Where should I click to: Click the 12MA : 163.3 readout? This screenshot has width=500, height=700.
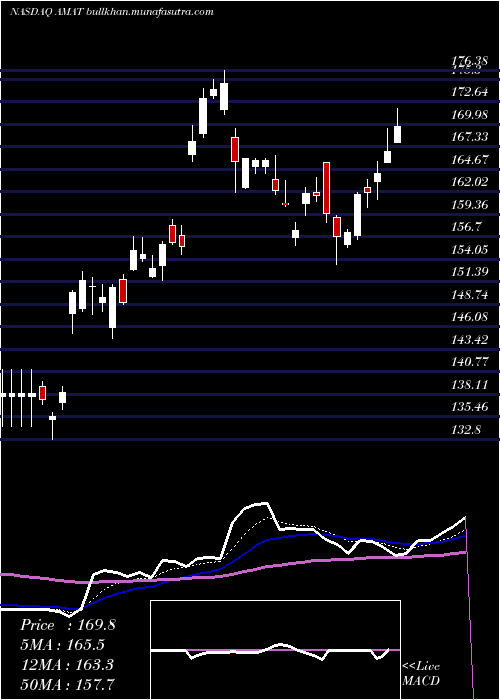(x=66, y=664)
